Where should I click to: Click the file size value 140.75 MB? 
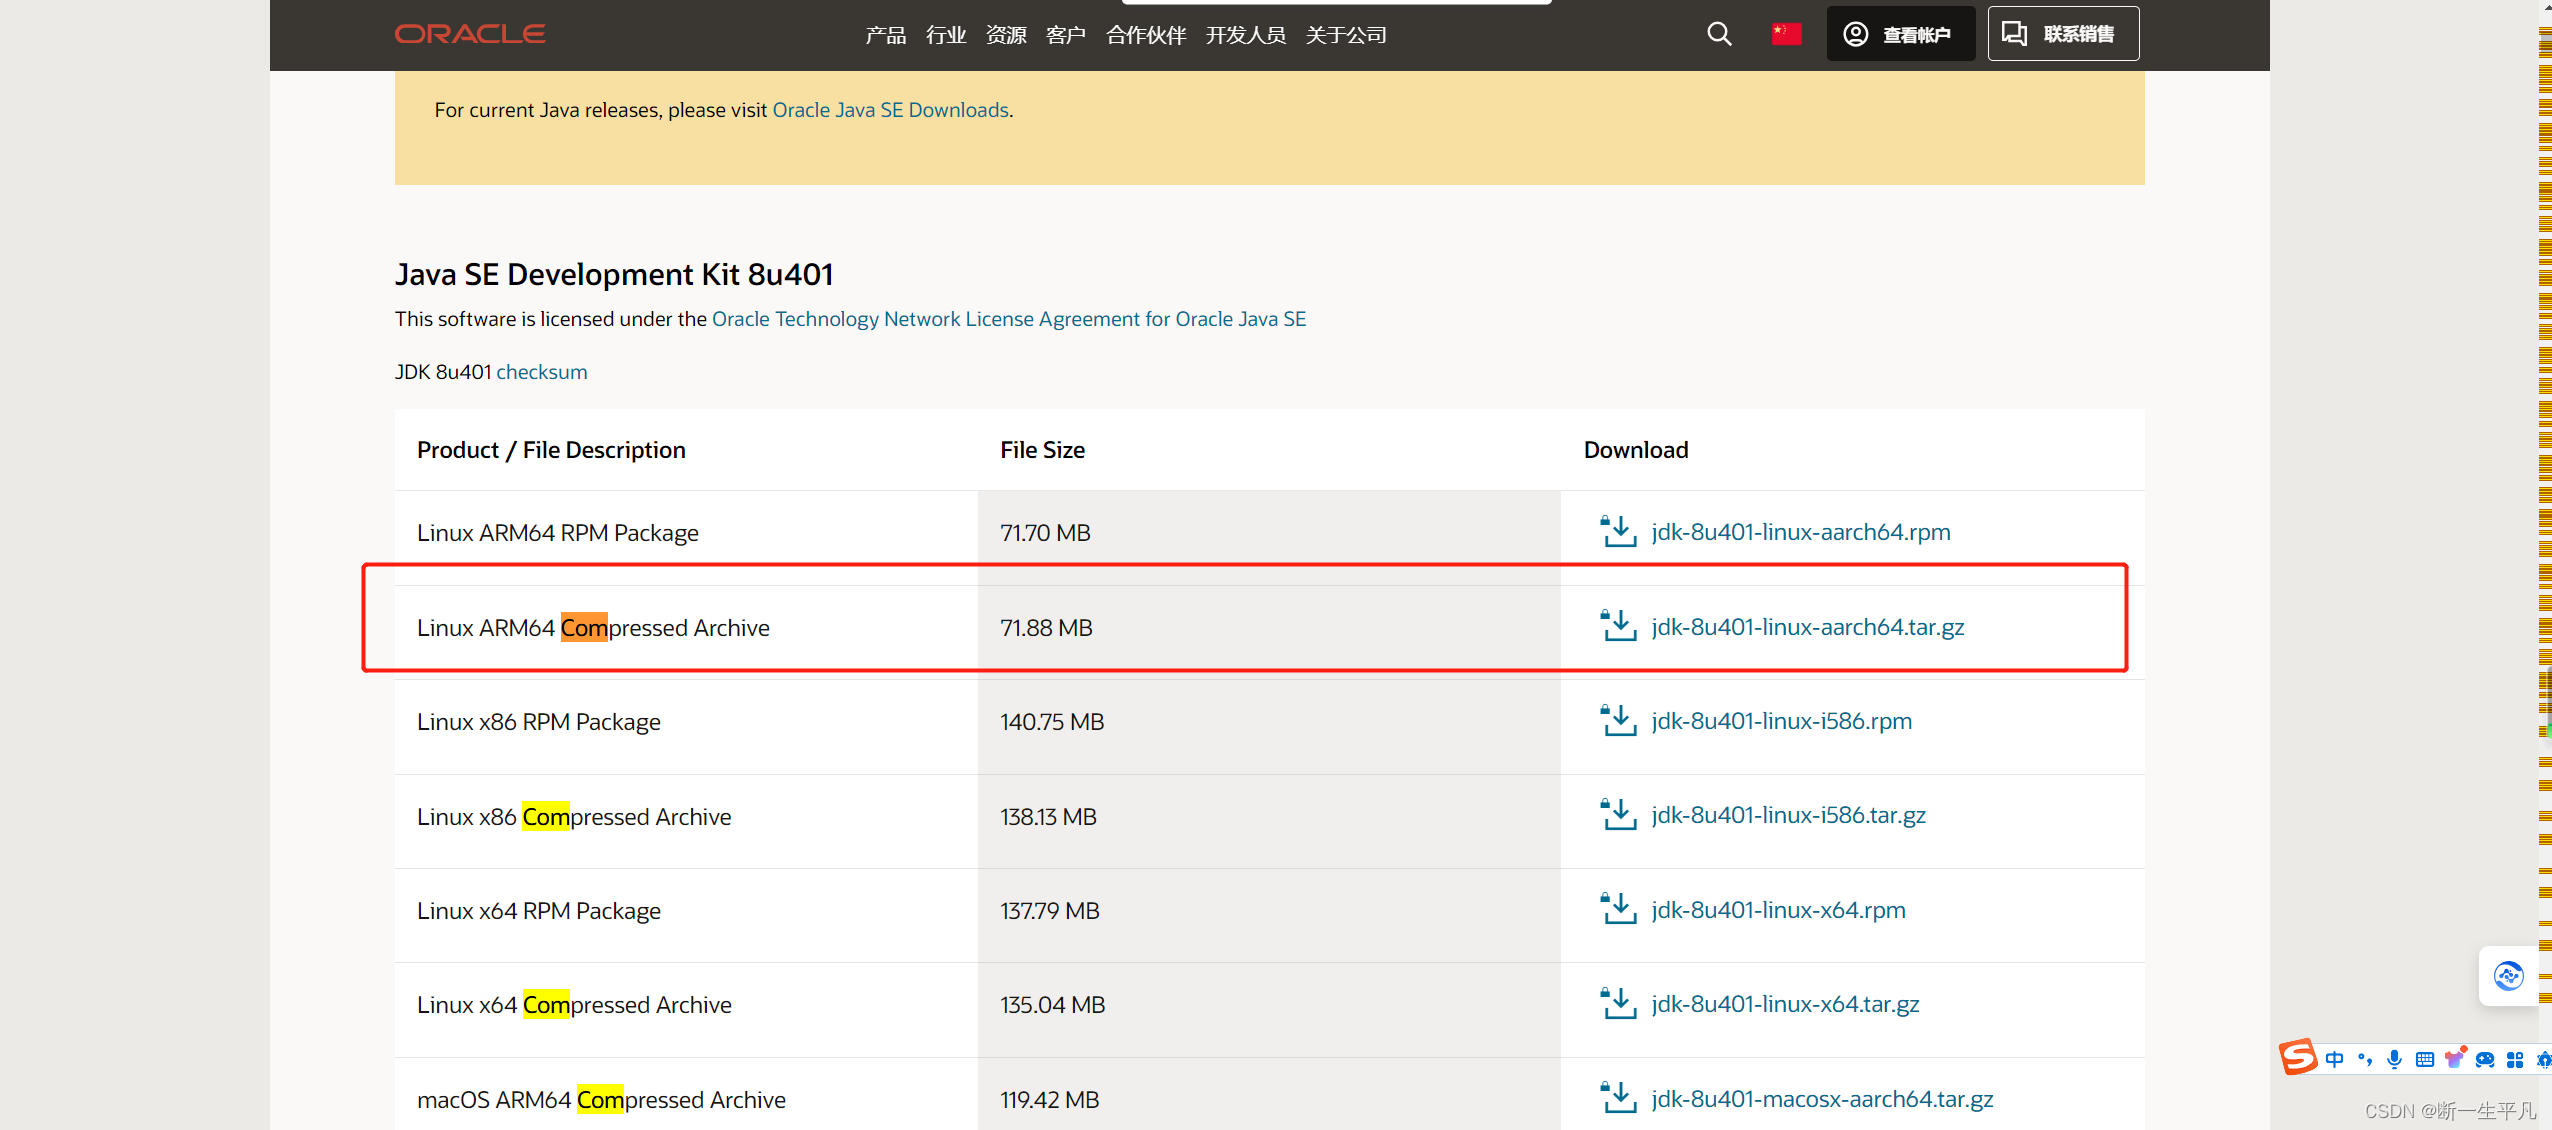[1052, 722]
